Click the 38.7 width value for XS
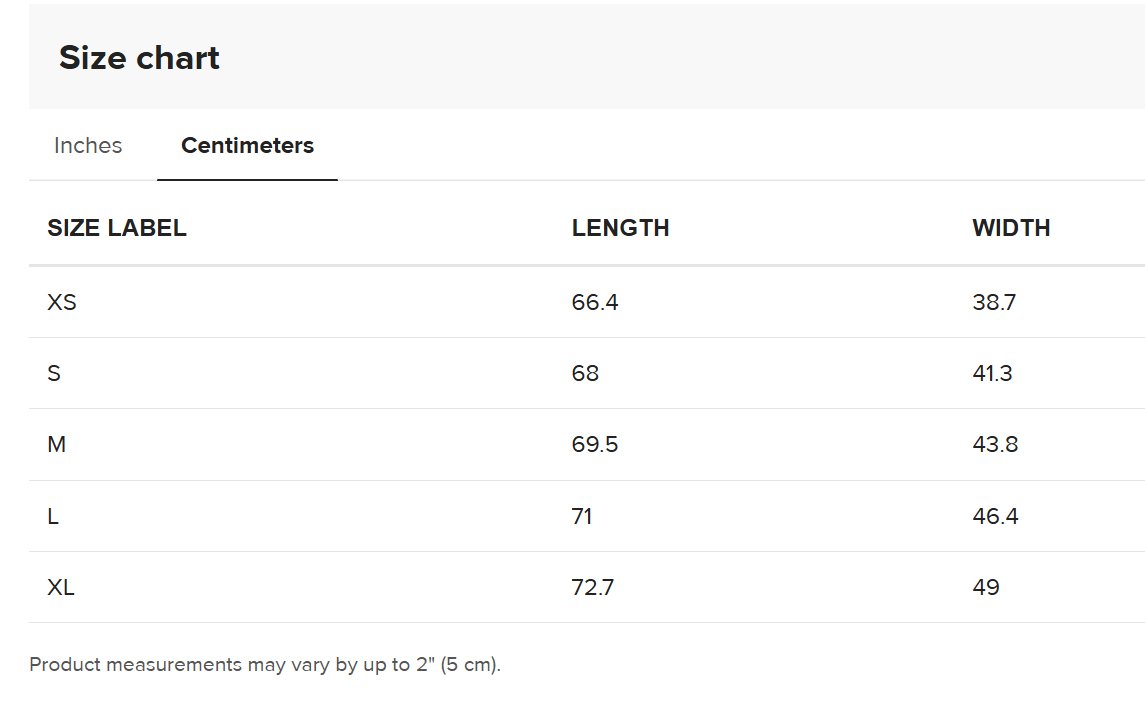The width and height of the screenshot is (1145, 724). (x=995, y=302)
